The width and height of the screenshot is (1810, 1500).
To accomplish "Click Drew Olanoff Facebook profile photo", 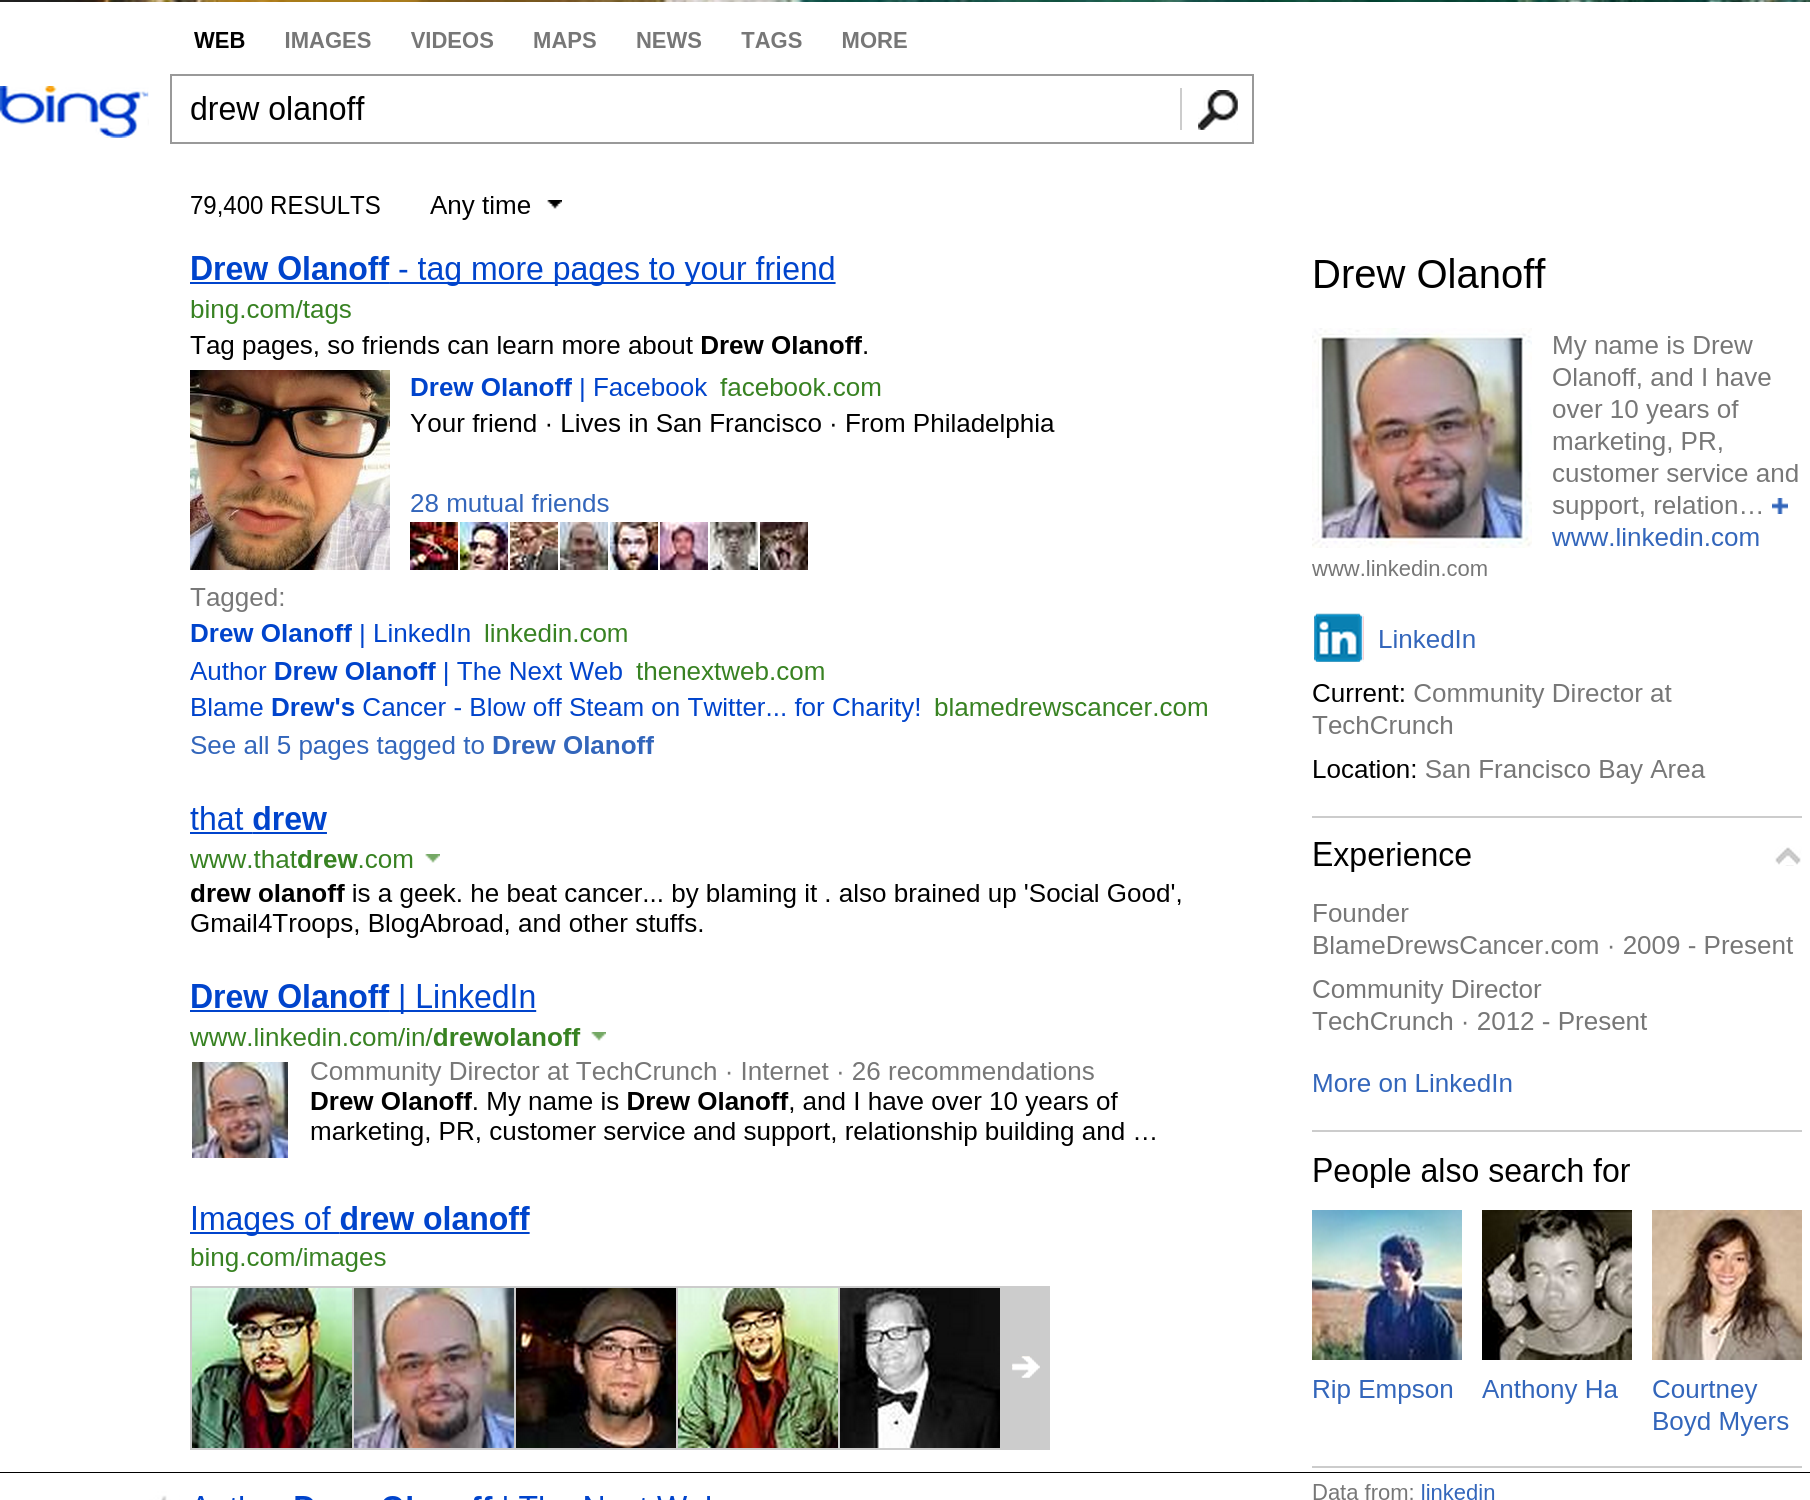I will [290, 470].
